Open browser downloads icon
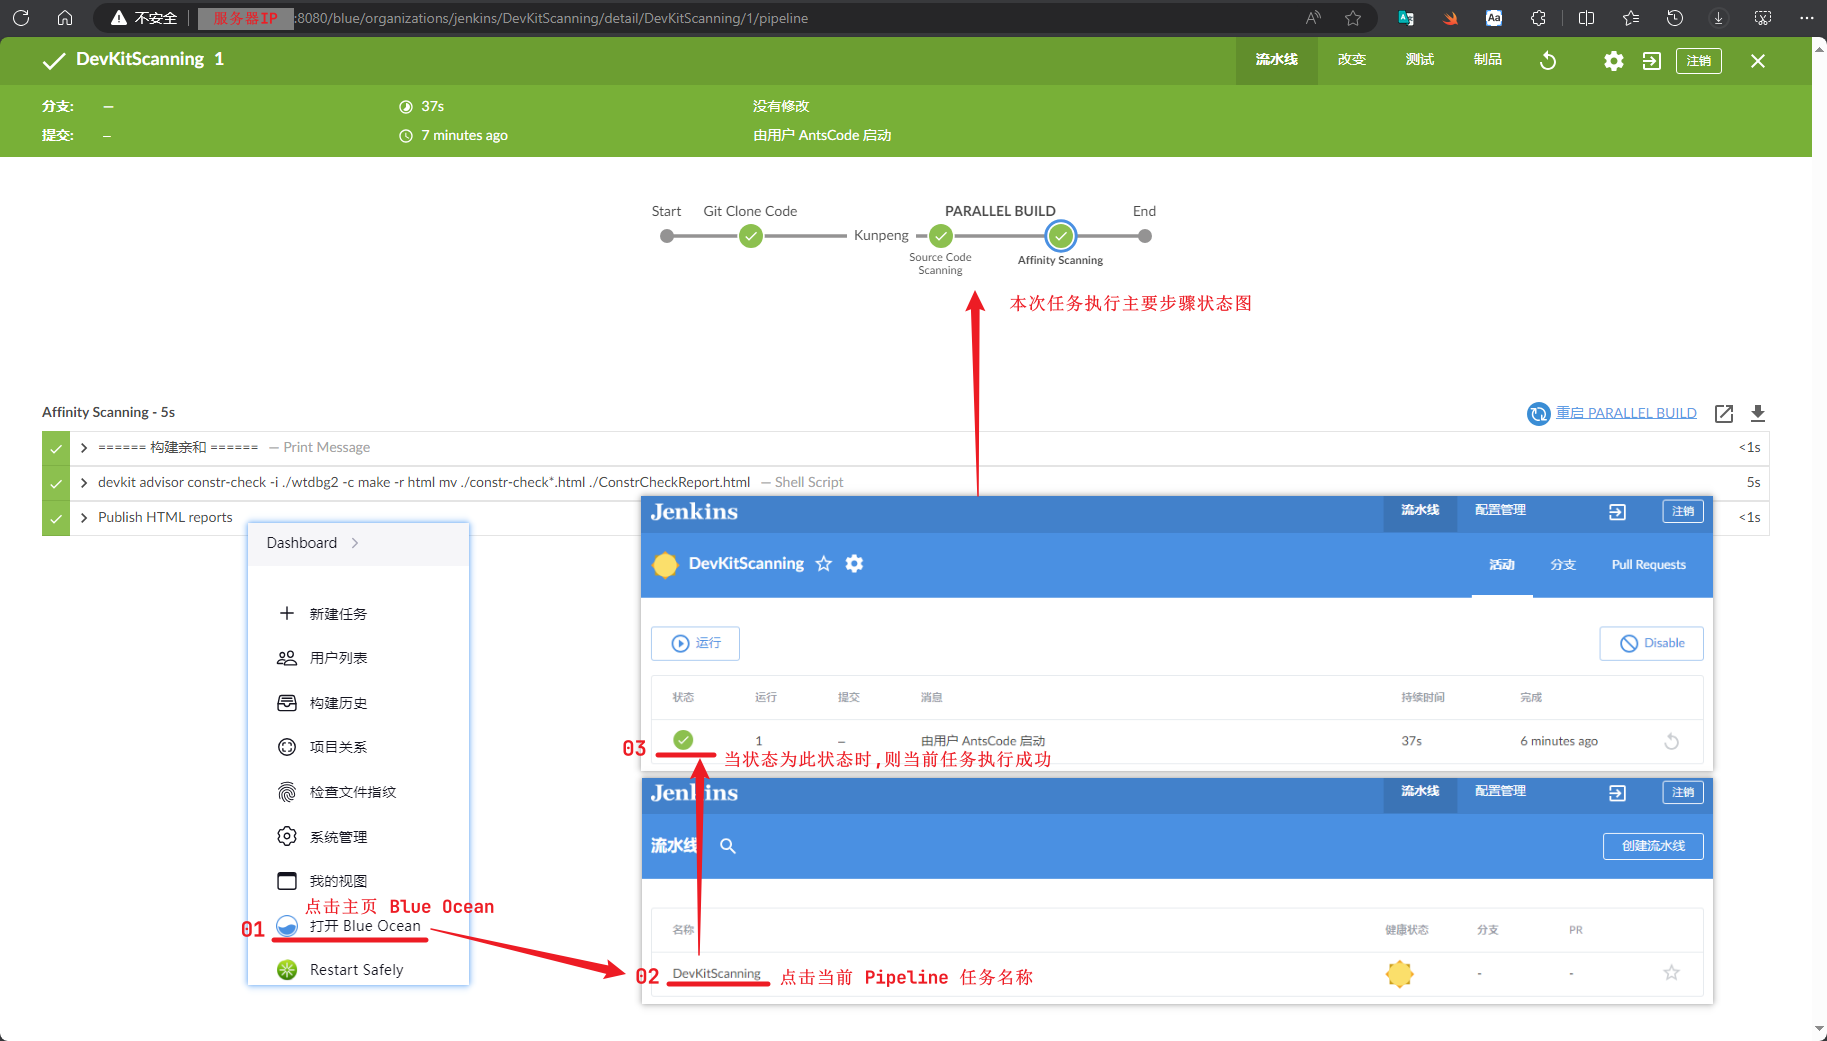1827x1041 pixels. pyautogui.click(x=1719, y=18)
